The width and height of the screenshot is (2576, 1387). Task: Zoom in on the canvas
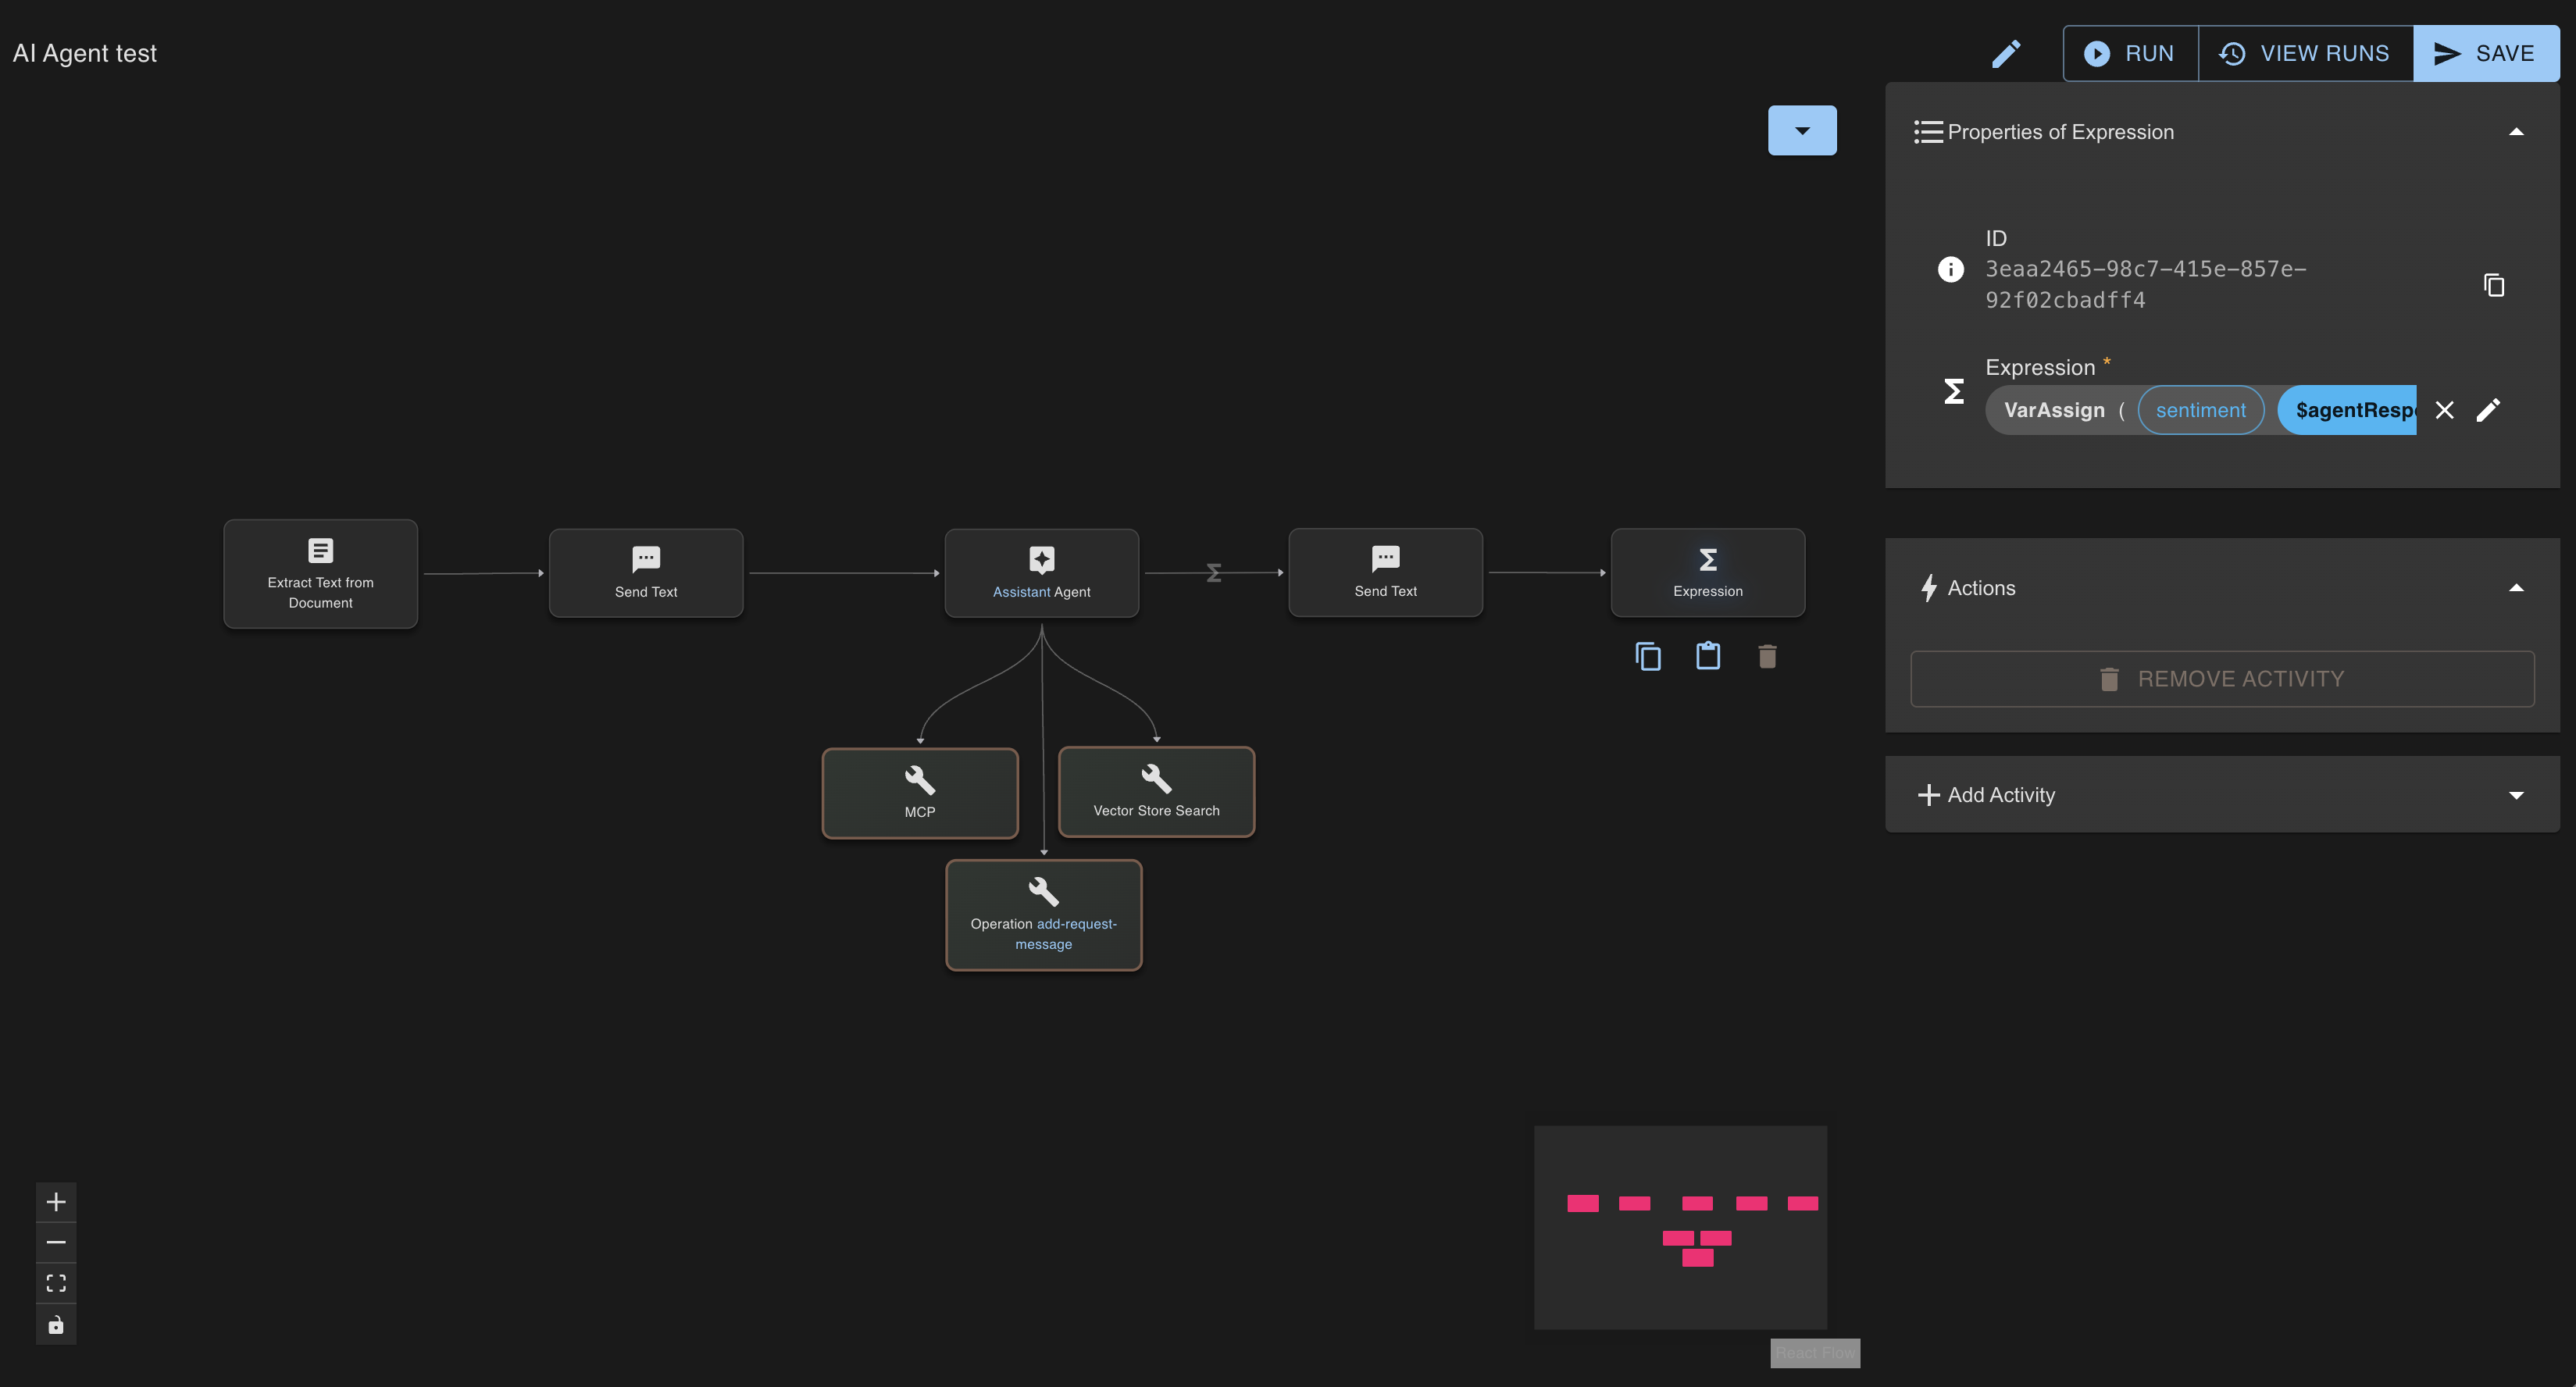(x=56, y=1201)
